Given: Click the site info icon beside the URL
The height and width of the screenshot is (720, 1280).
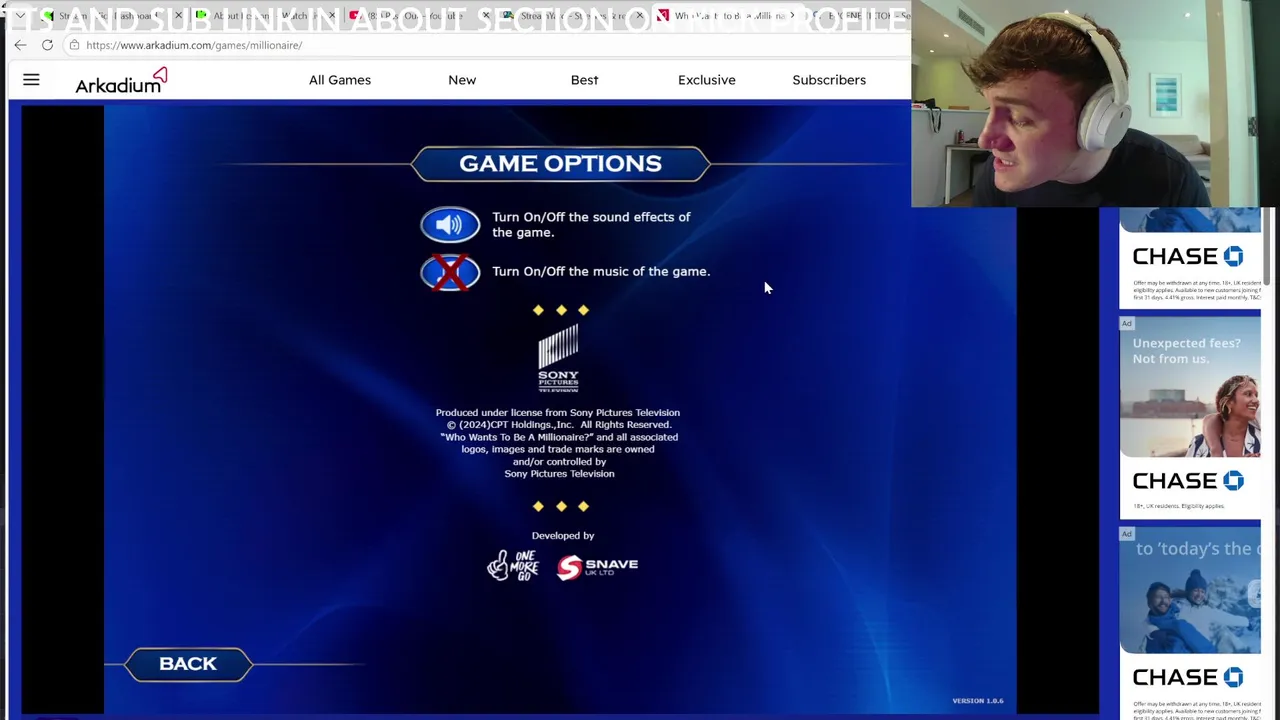Looking at the screenshot, I should click(x=74, y=45).
